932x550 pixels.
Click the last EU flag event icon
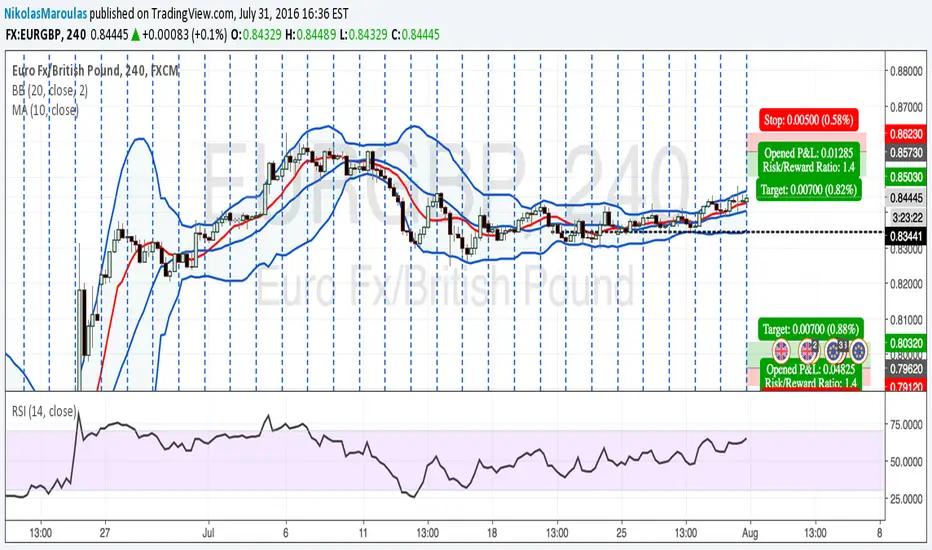click(858, 351)
